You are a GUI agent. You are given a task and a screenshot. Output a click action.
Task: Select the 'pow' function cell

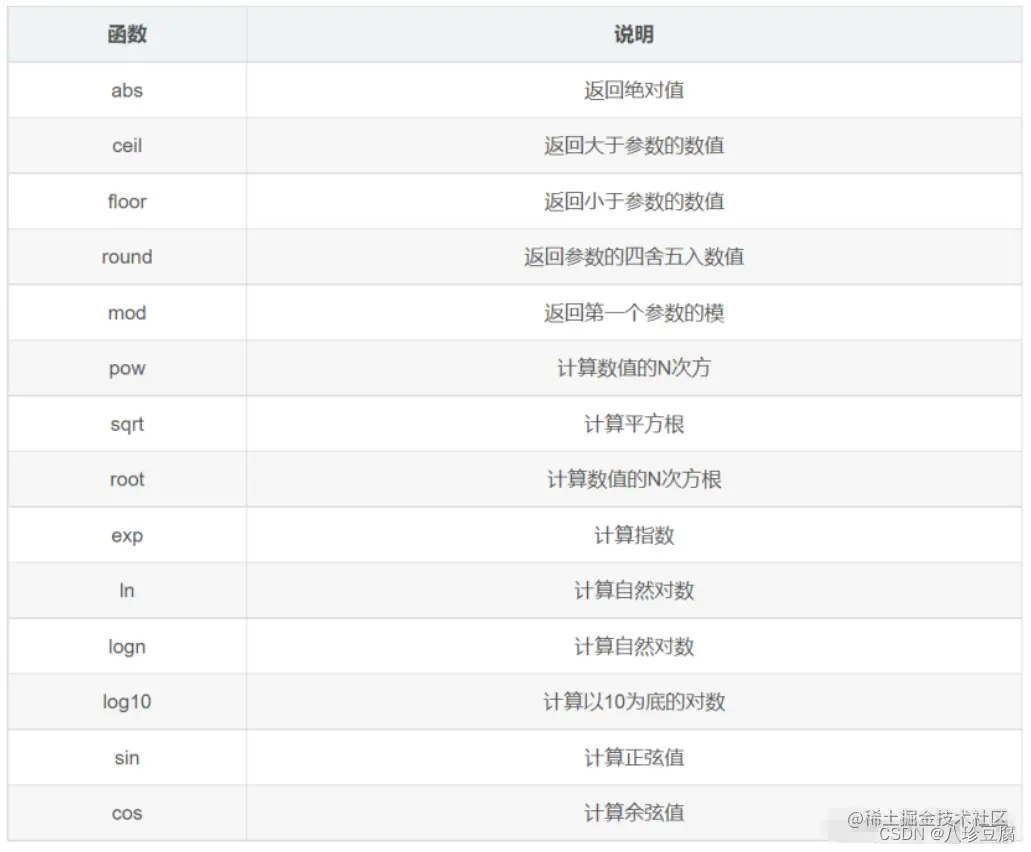127,368
